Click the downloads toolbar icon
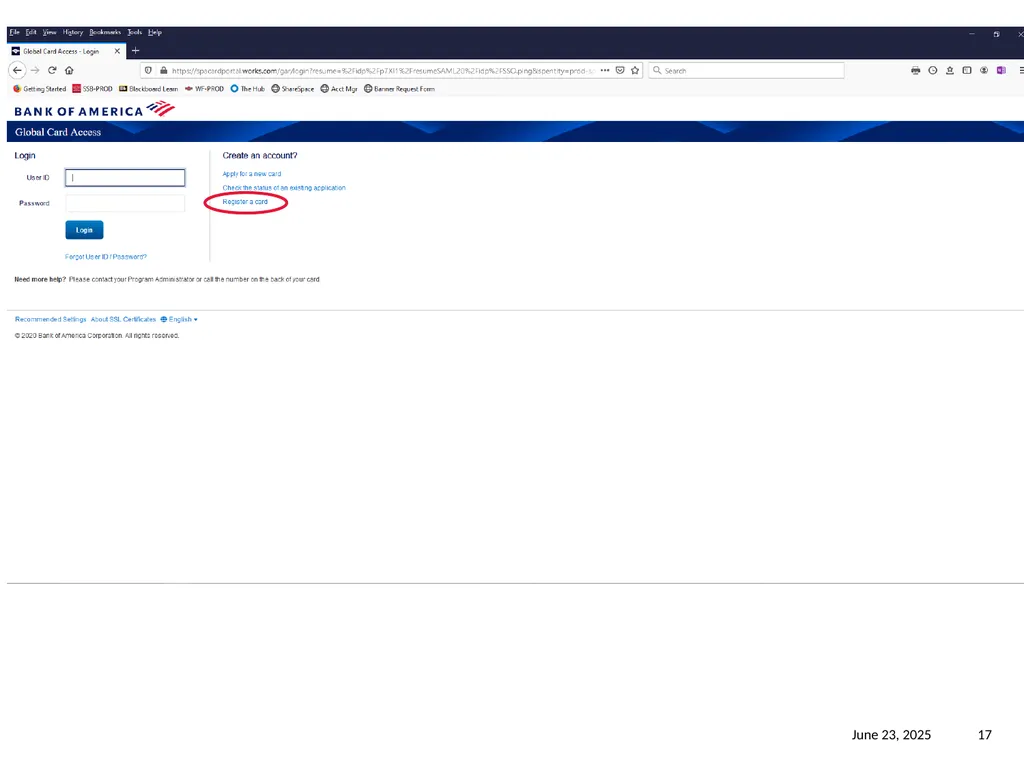1024x768 pixels. point(950,71)
